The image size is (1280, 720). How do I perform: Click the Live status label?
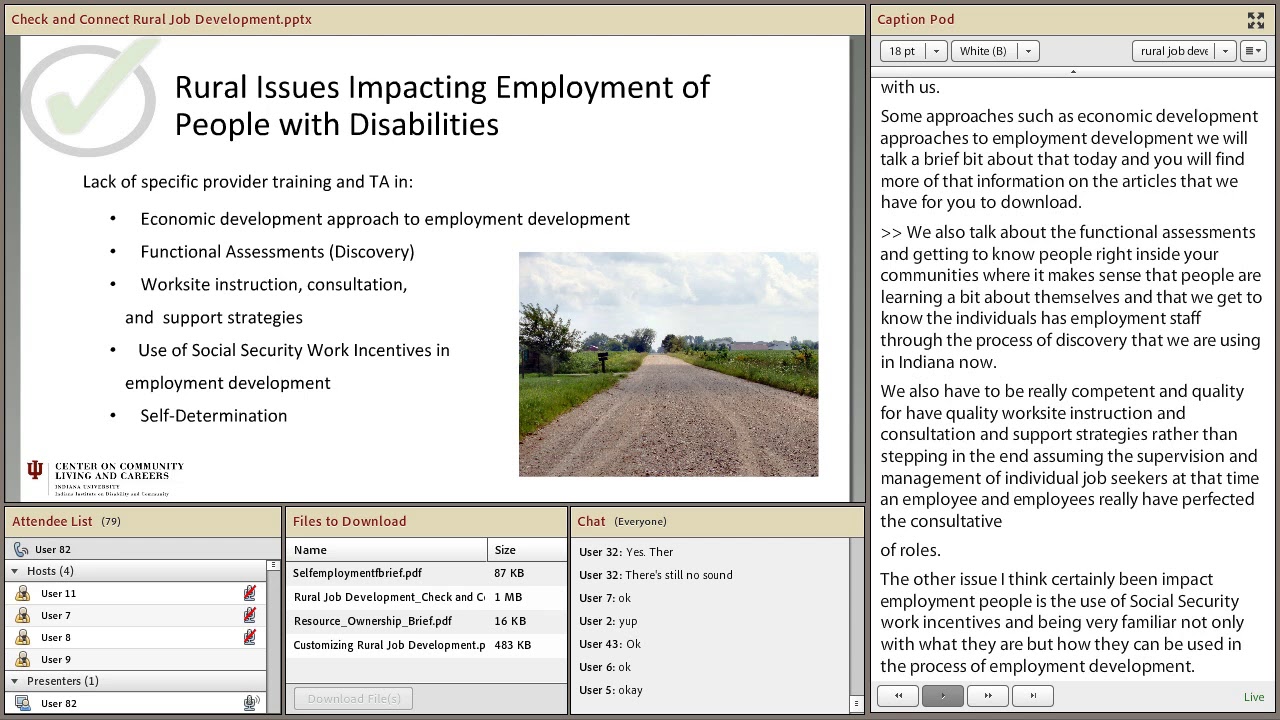coord(1254,697)
